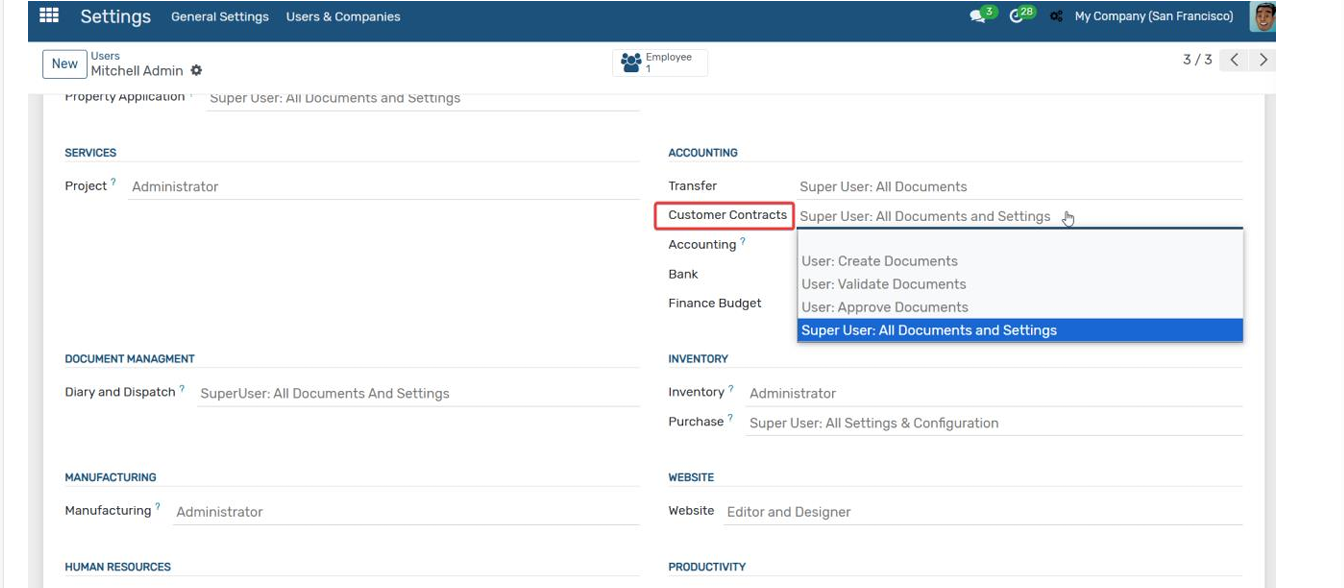This screenshot has width=1344, height=588.
Task: Click the 'INVENTORY' section heading
Action: tap(698, 359)
